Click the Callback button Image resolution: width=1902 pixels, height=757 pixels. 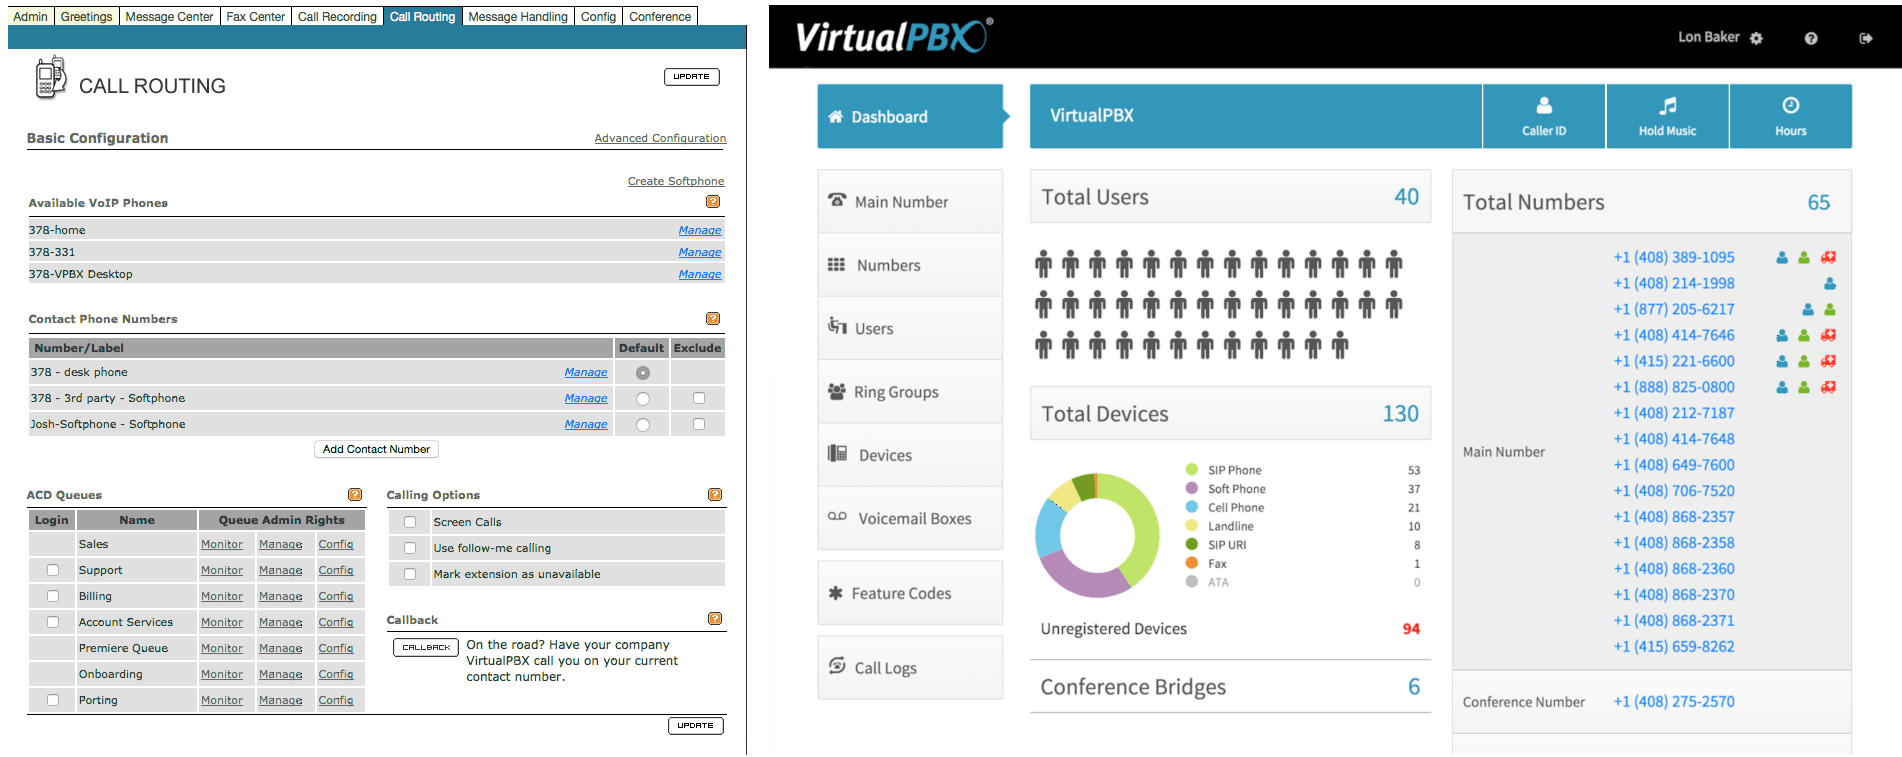tap(426, 647)
